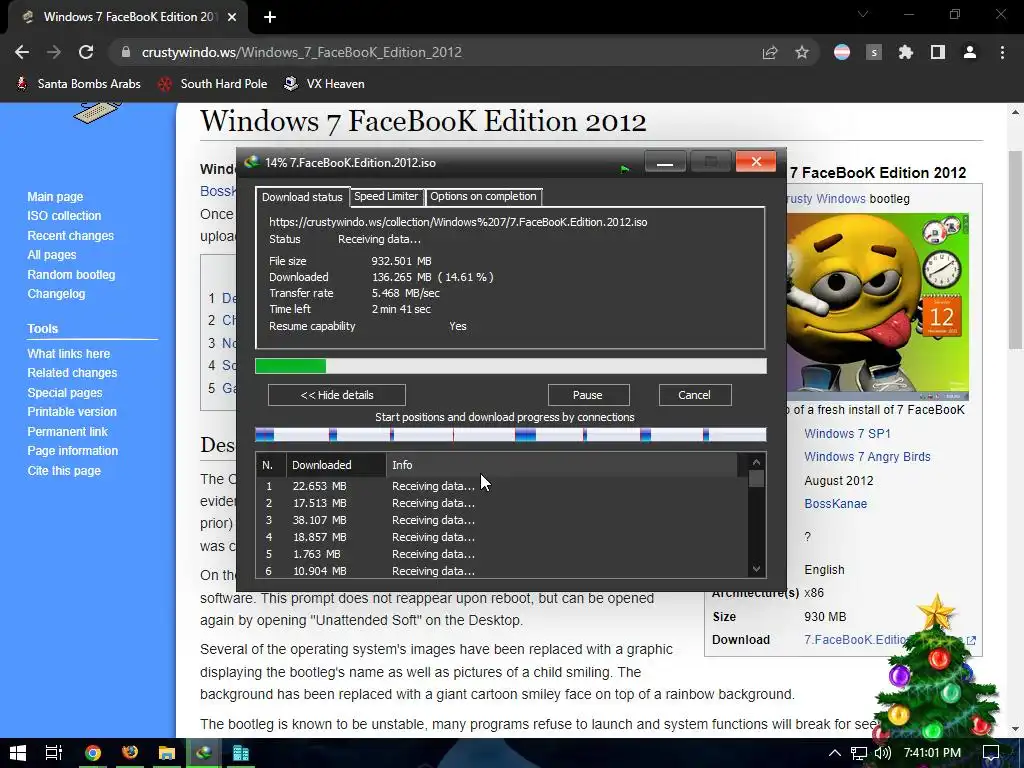This screenshot has height=768, width=1024.
Task: Open the Changelog sidebar link
Action: coord(56,294)
